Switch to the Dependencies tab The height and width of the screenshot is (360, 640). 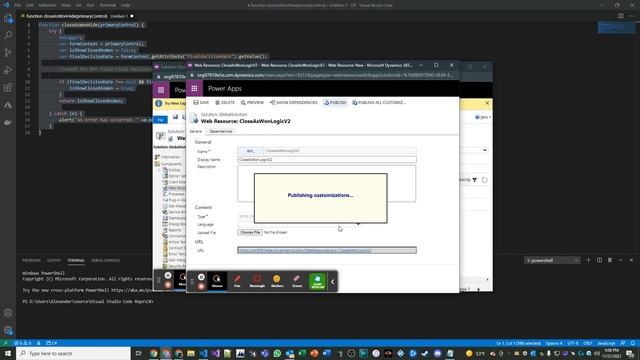[x=221, y=131]
